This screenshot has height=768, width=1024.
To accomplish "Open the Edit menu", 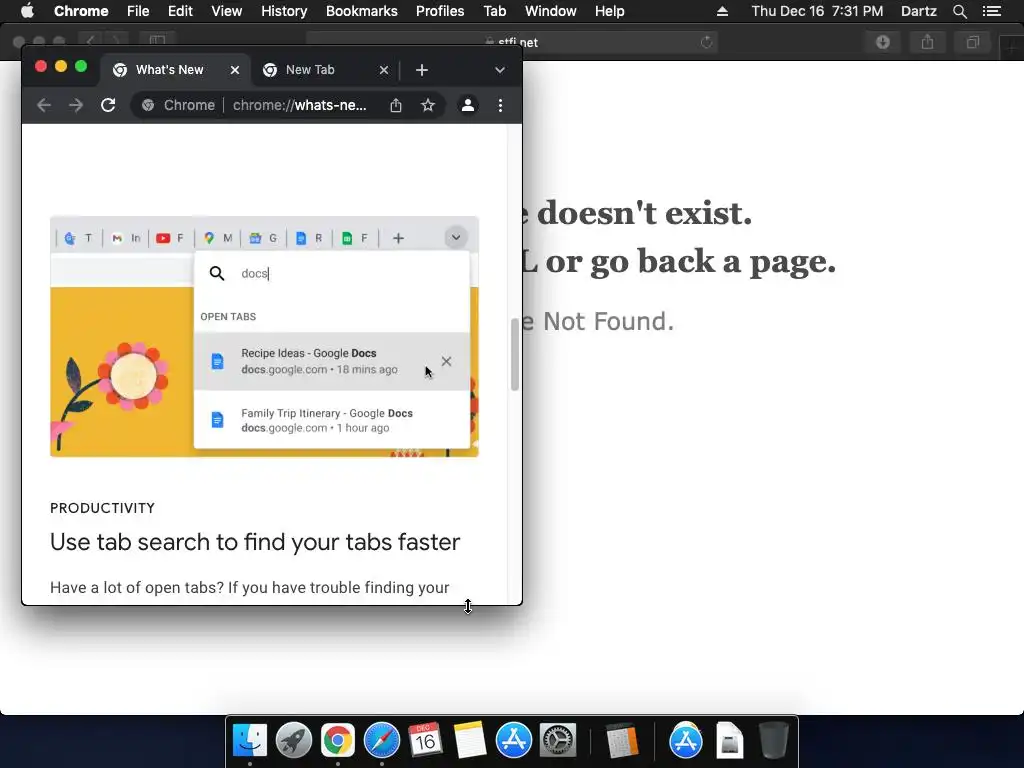I will tap(180, 11).
